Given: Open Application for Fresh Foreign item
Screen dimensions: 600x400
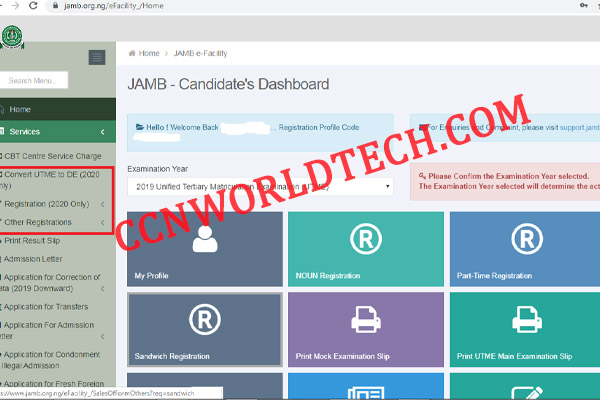Looking at the screenshot, I should 54,383.
